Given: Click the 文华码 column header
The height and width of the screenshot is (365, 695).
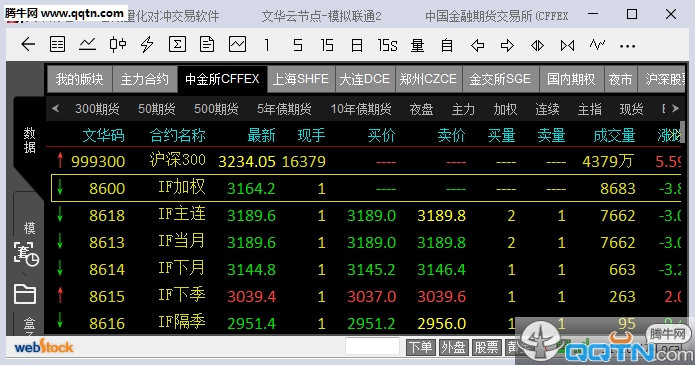Looking at the screenshot, I should (x=103, y=135).
